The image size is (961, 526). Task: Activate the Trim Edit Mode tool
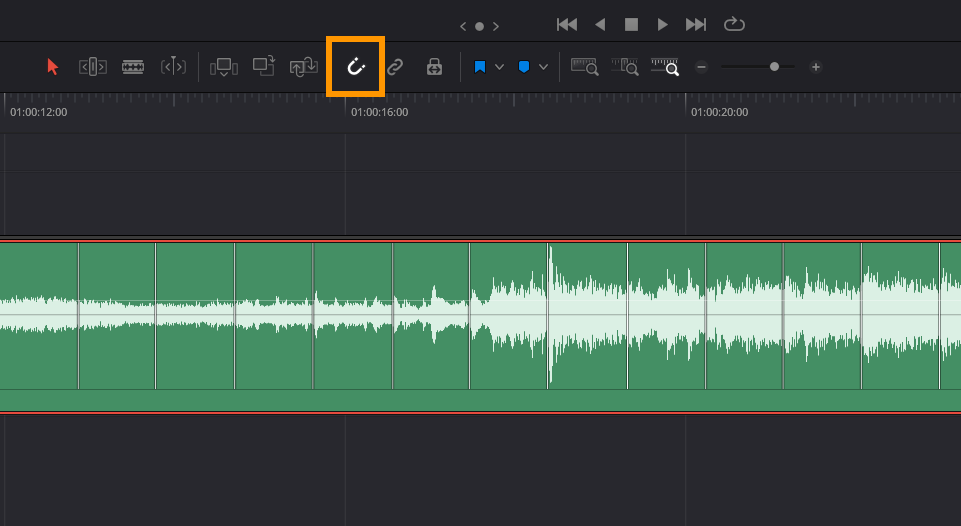pos(93,67)
